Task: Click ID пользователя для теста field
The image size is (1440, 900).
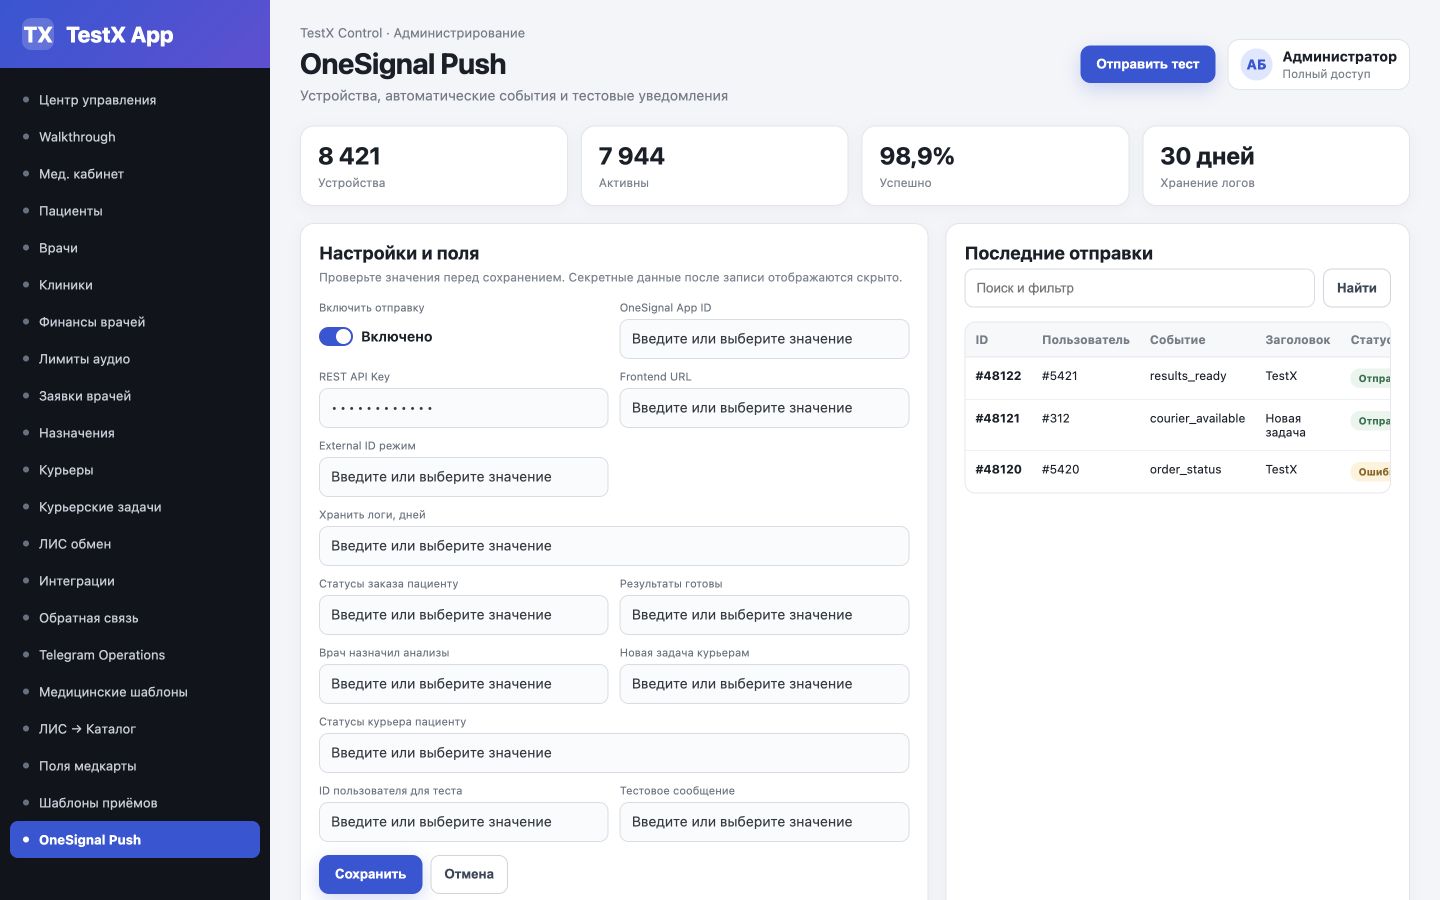Action: click(463, 822)
